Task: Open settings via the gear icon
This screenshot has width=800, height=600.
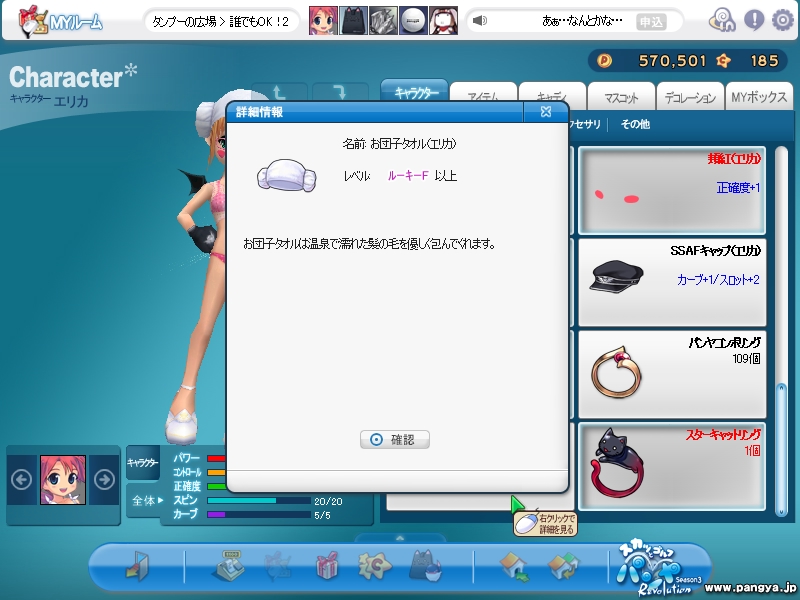Action: click(782, 20)
